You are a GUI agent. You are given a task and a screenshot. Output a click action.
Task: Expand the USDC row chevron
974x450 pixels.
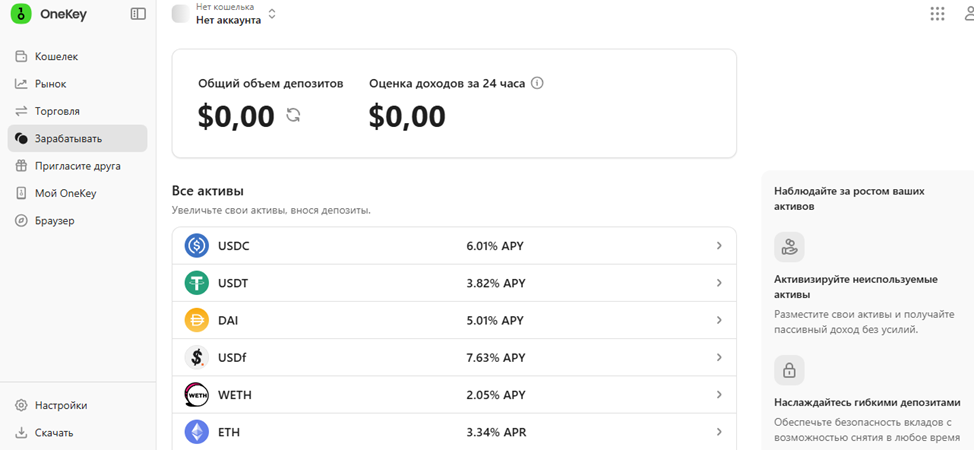719,246
